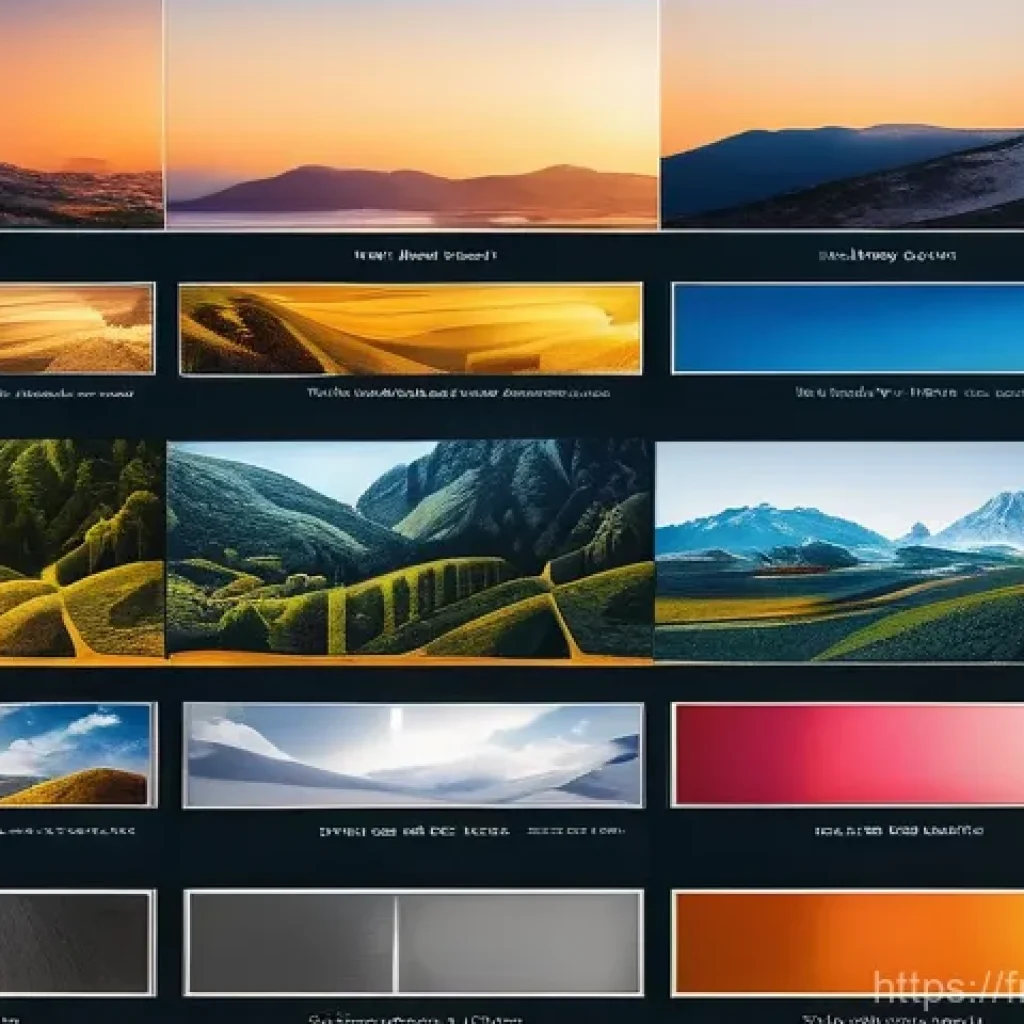Click the blue sky and grassy hill thumbnail
The image size is (1024, 1024).
[x=75, y=754]
